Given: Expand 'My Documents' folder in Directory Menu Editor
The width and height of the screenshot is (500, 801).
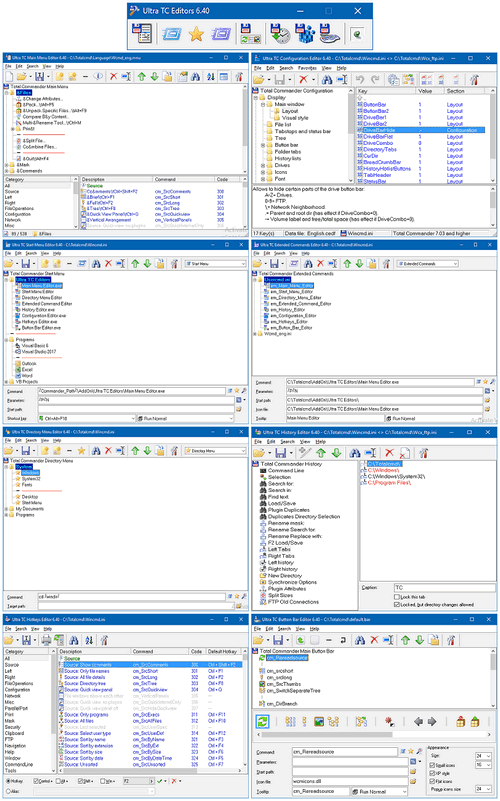Looking at the screenshot, I should click(7, 509).
